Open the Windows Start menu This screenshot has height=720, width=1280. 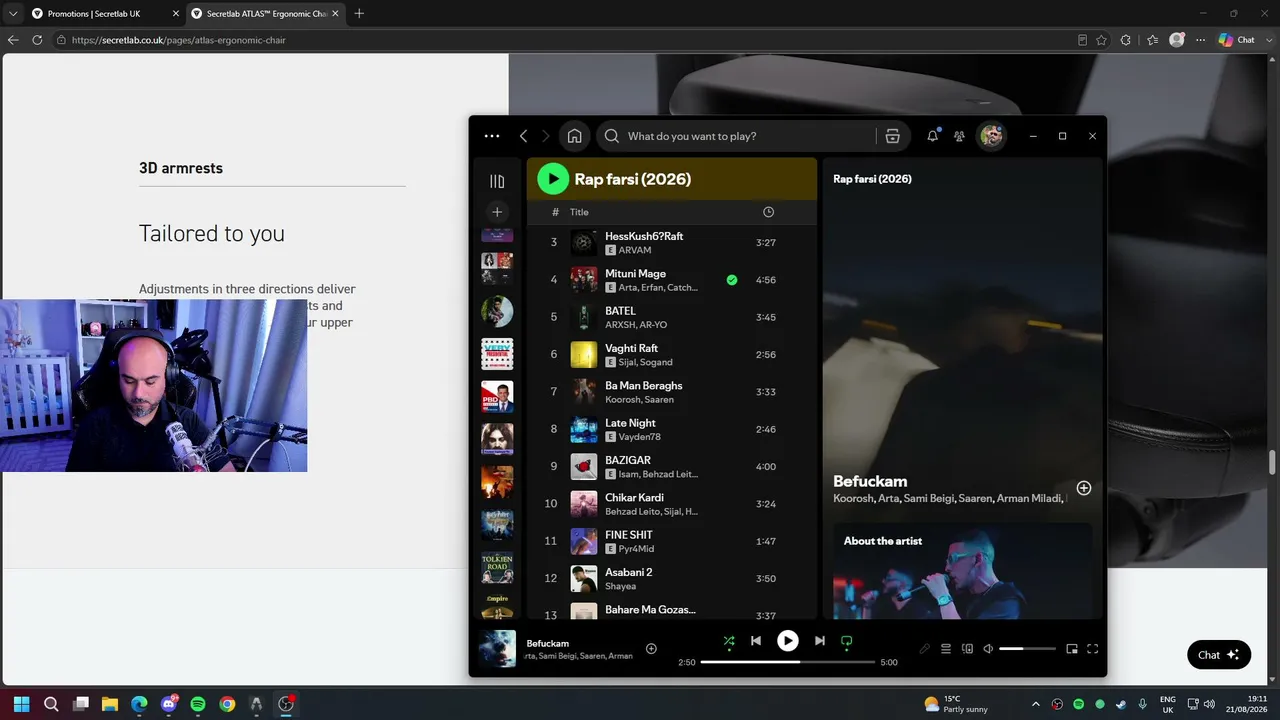(21, 704)
